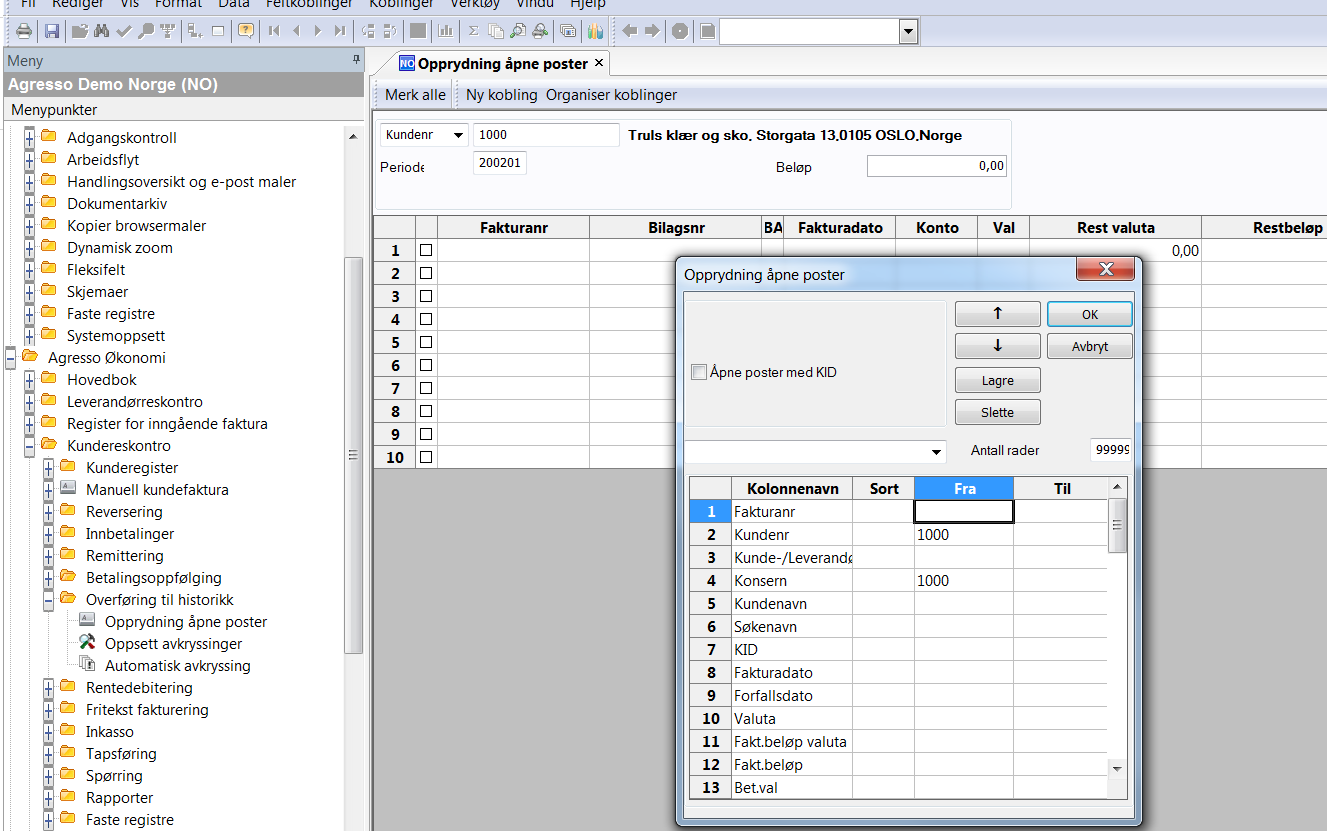Collapse the Kundereskontro tree node
The image size is (1327, 831).
[29, 445]
